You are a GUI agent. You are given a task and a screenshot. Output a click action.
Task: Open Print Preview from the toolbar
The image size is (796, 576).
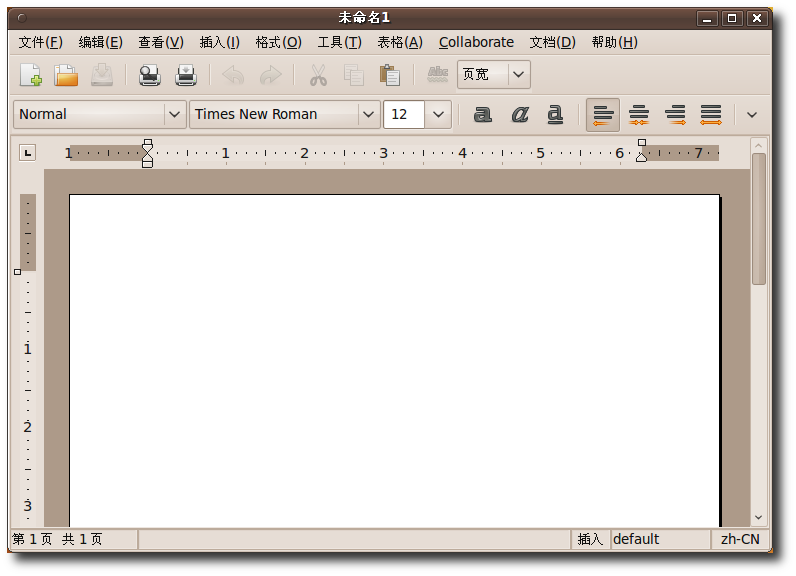pos(150,75)
